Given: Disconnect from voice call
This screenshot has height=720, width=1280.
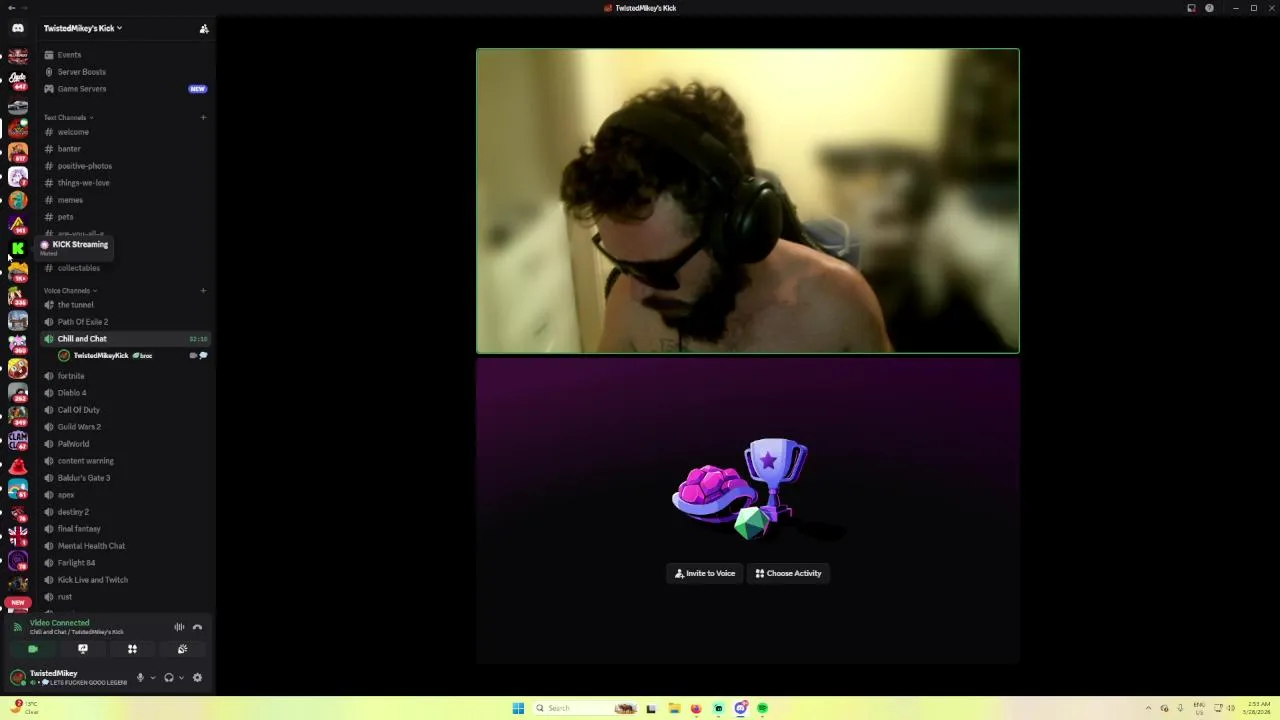Looking at the screenshot, I should [x=197, y=627].
